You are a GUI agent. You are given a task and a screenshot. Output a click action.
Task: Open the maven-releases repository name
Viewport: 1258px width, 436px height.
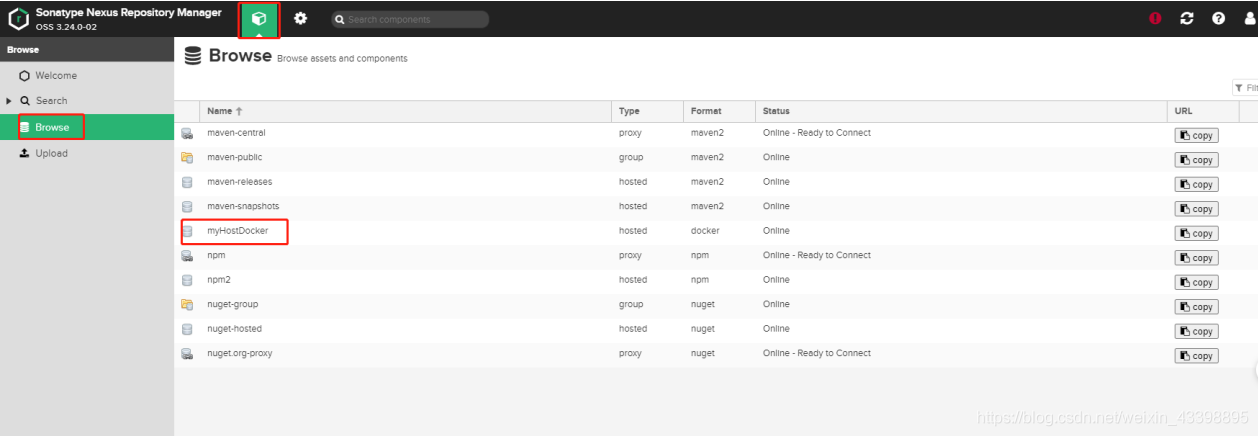click(x=239, y=182)
